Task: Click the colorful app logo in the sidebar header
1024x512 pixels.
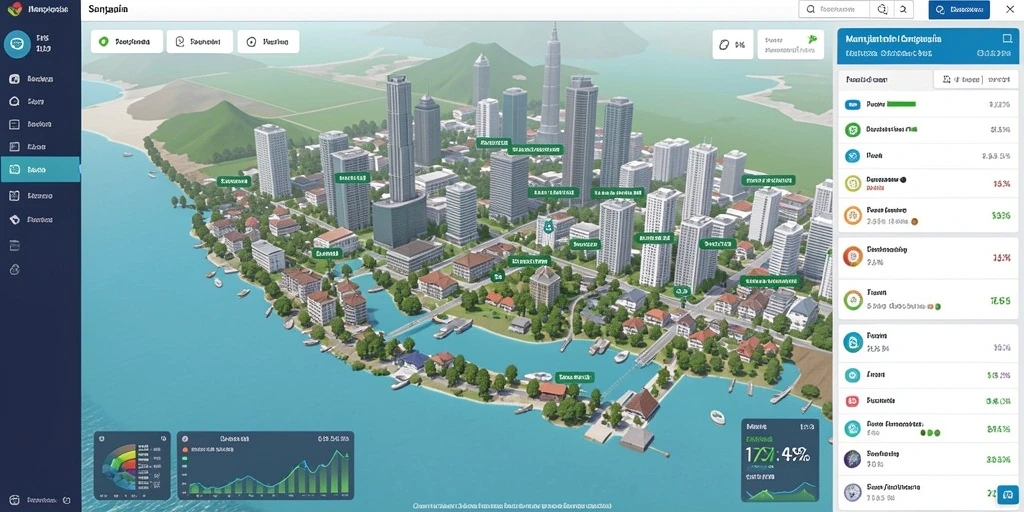Action: (x=14, y=9)
